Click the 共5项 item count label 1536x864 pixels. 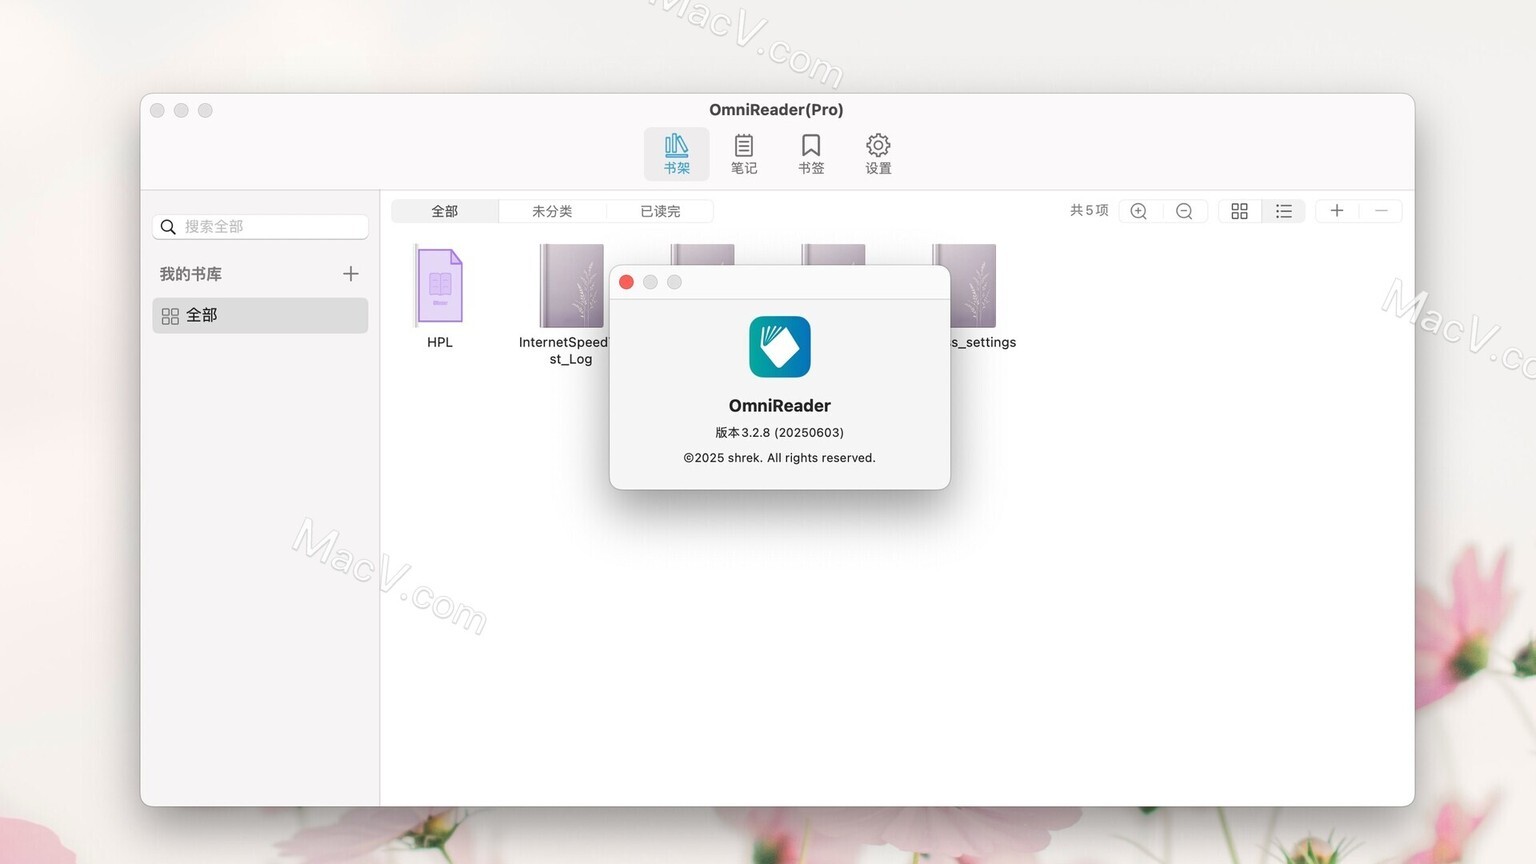tap(1089, 211)
